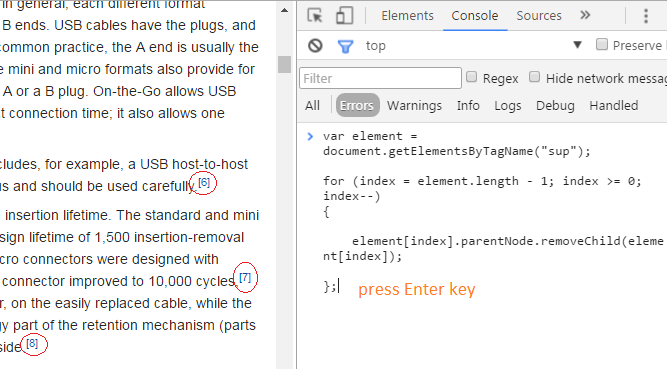Select the Errors level filter
Screen dimensions: 667x369
tap(357, 106)
